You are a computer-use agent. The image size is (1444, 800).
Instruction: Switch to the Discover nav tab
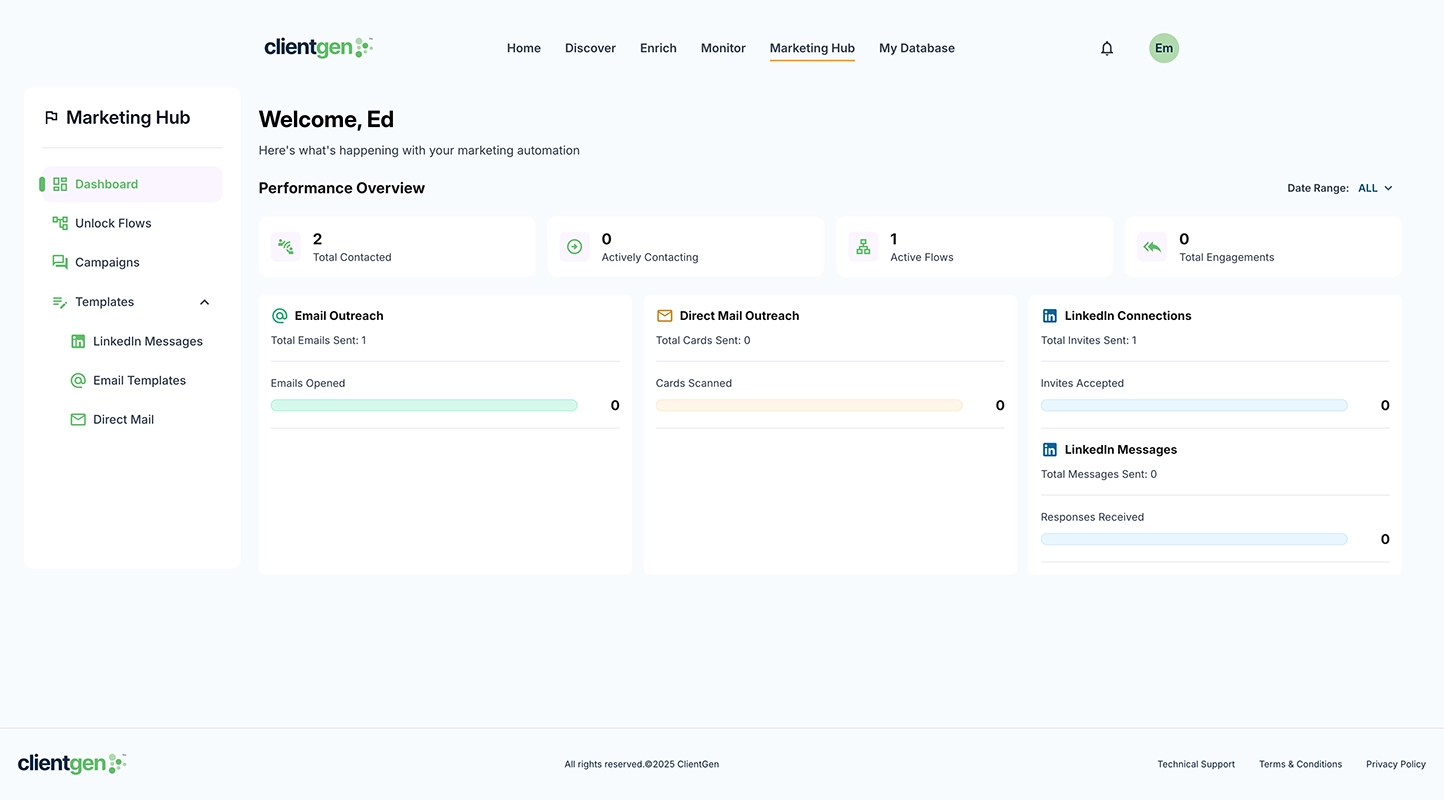tap(590, 48)
